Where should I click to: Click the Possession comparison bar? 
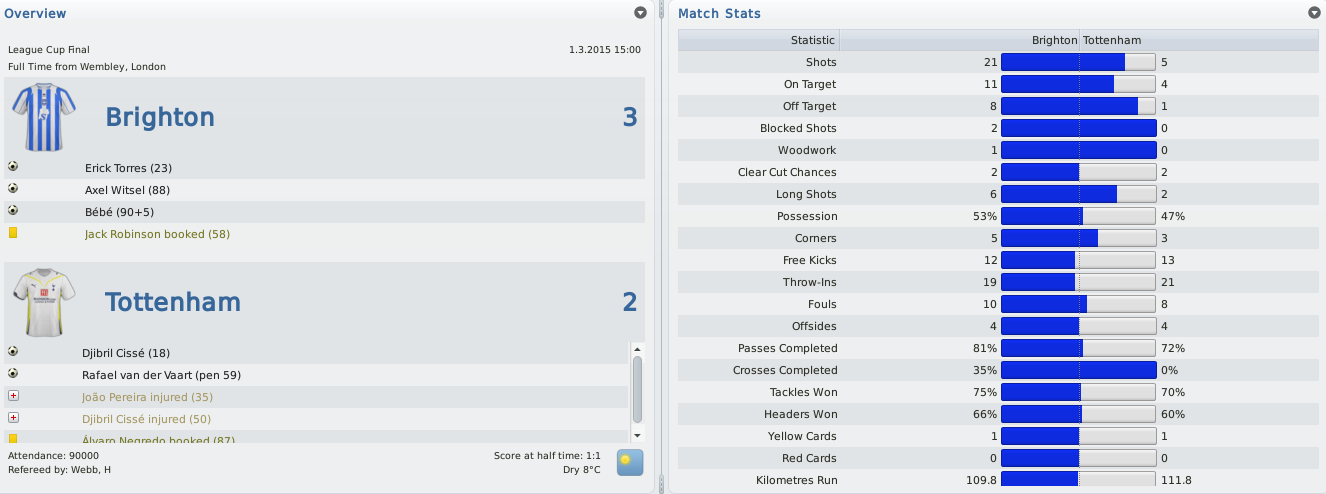(1078, 216)
